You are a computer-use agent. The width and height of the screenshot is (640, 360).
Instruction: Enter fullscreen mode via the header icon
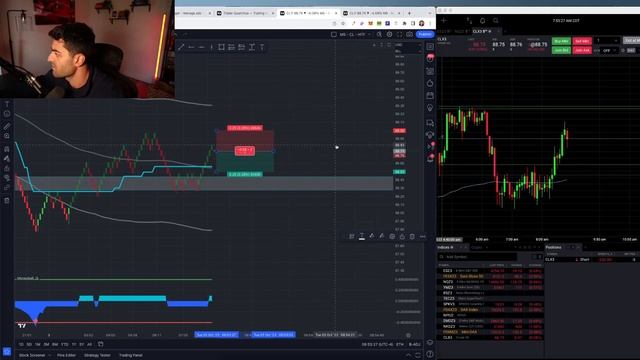399,34
